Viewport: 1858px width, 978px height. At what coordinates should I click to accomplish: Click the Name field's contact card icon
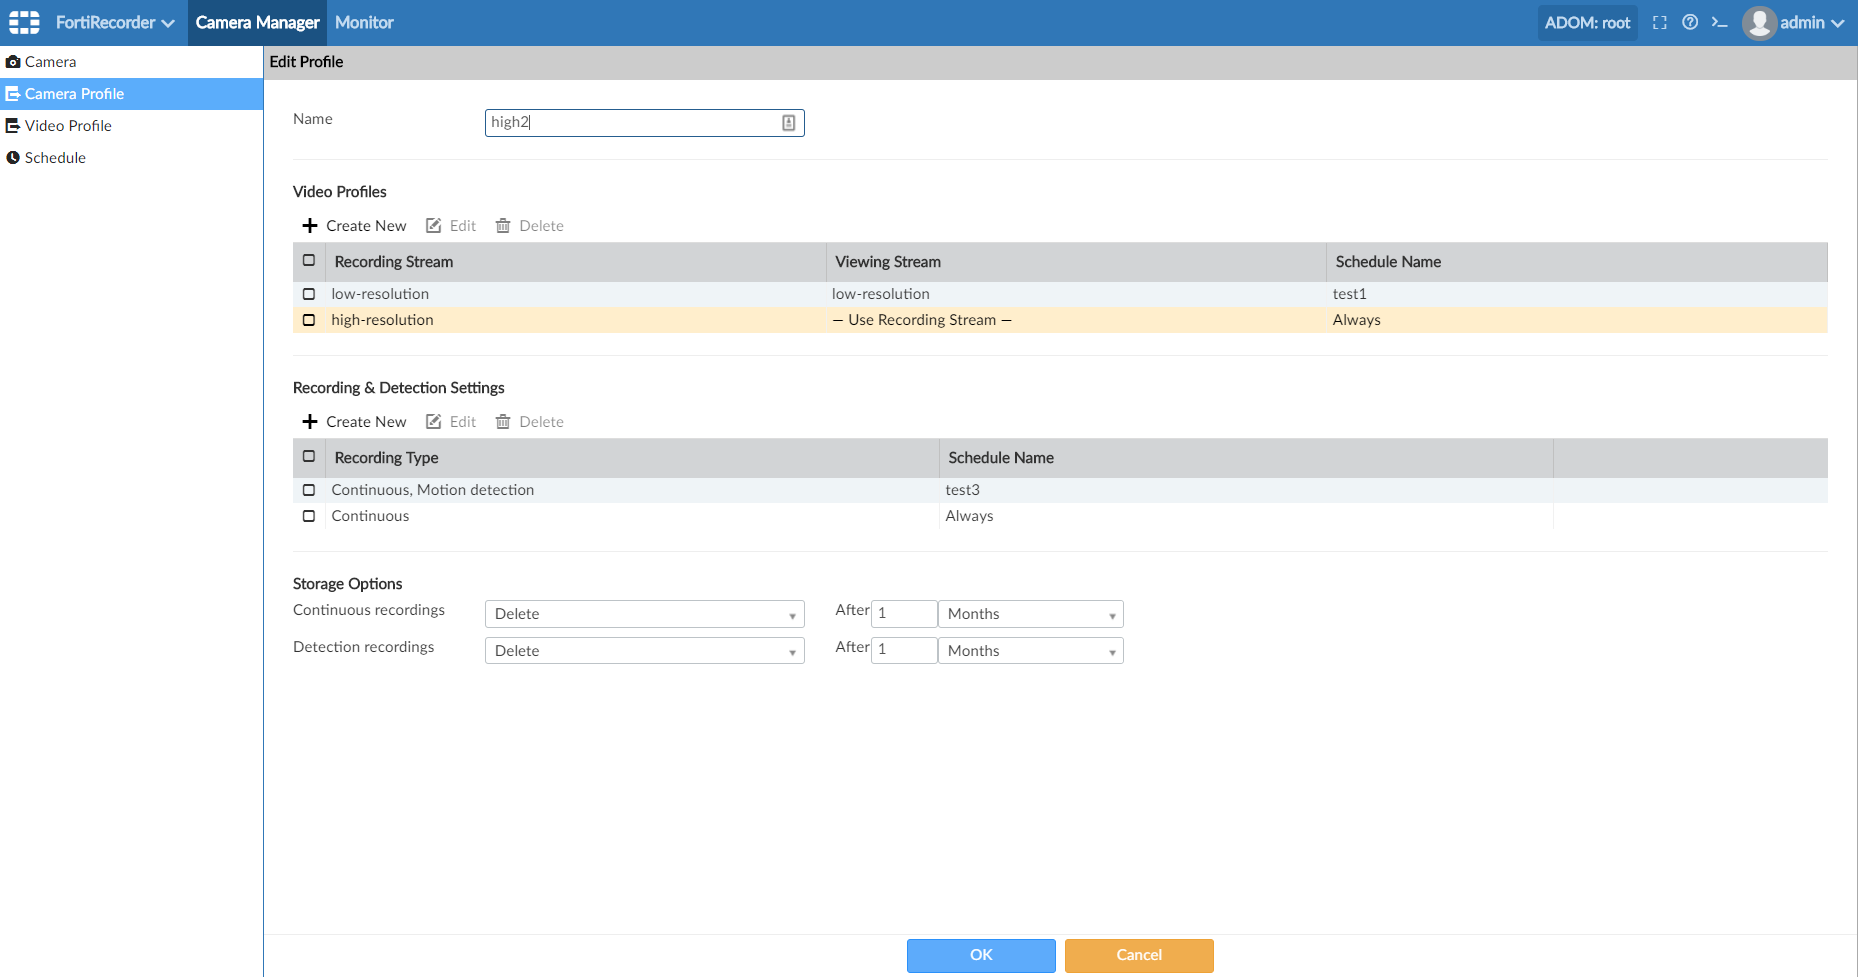(x=788, y=123)
